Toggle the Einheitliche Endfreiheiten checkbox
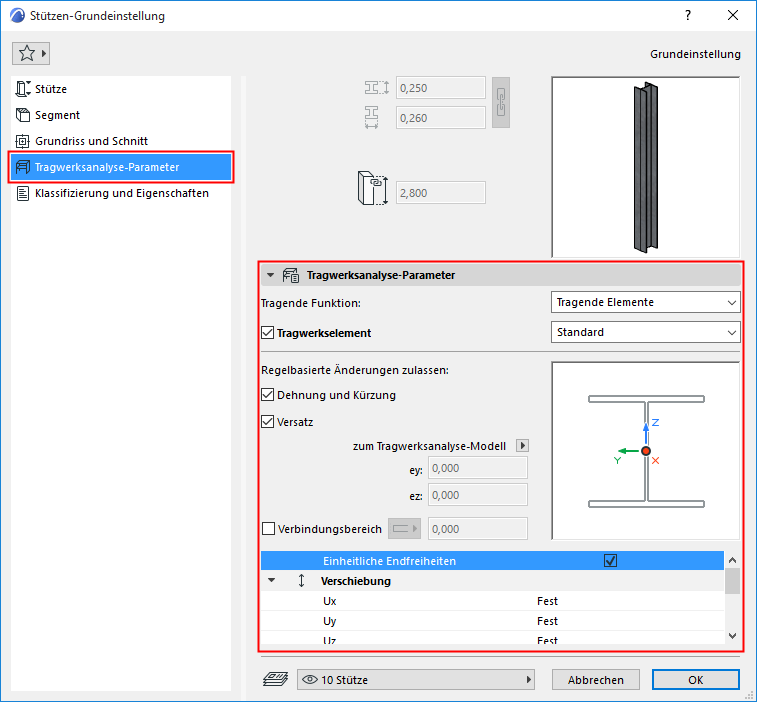This screenshot has width=757, height=702. pos(610,561)
